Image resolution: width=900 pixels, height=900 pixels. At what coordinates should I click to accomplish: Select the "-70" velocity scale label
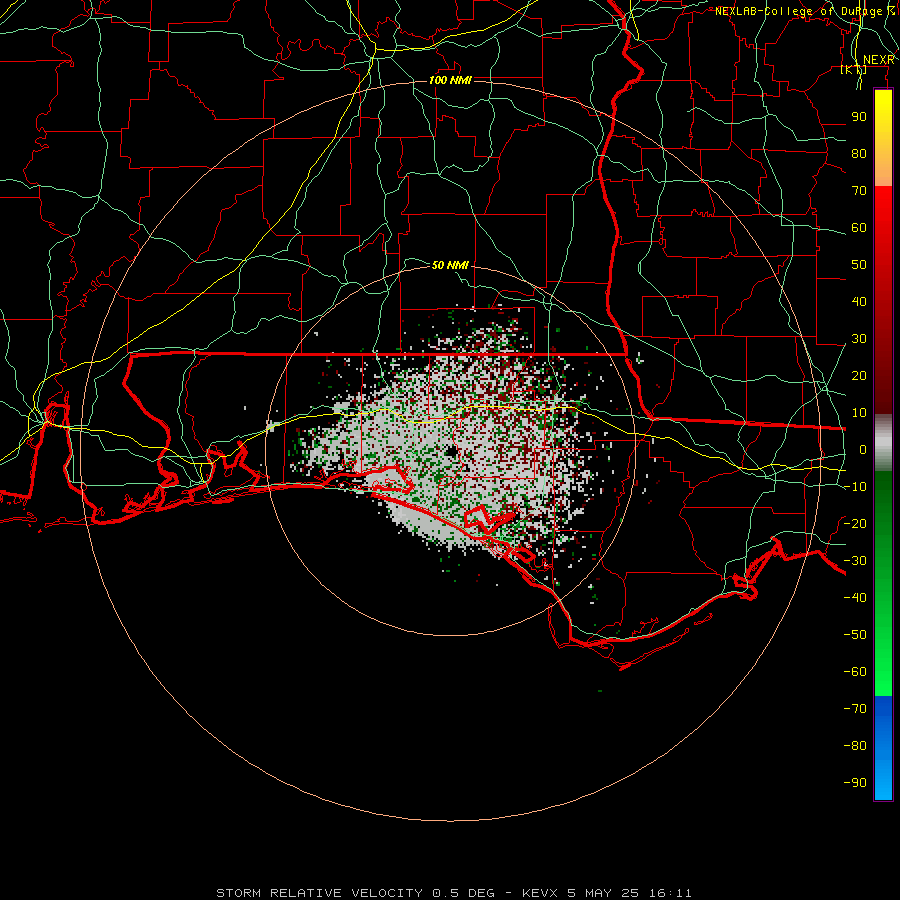855,709
